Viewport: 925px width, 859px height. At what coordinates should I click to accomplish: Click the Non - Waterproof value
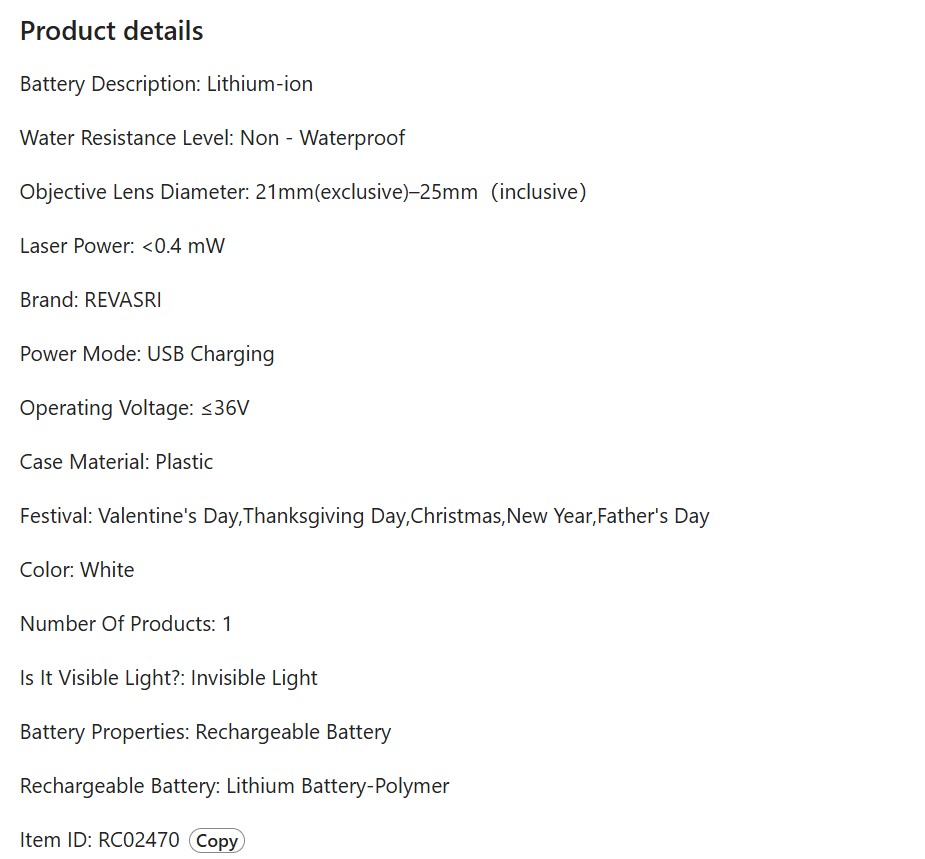[322, 138]
